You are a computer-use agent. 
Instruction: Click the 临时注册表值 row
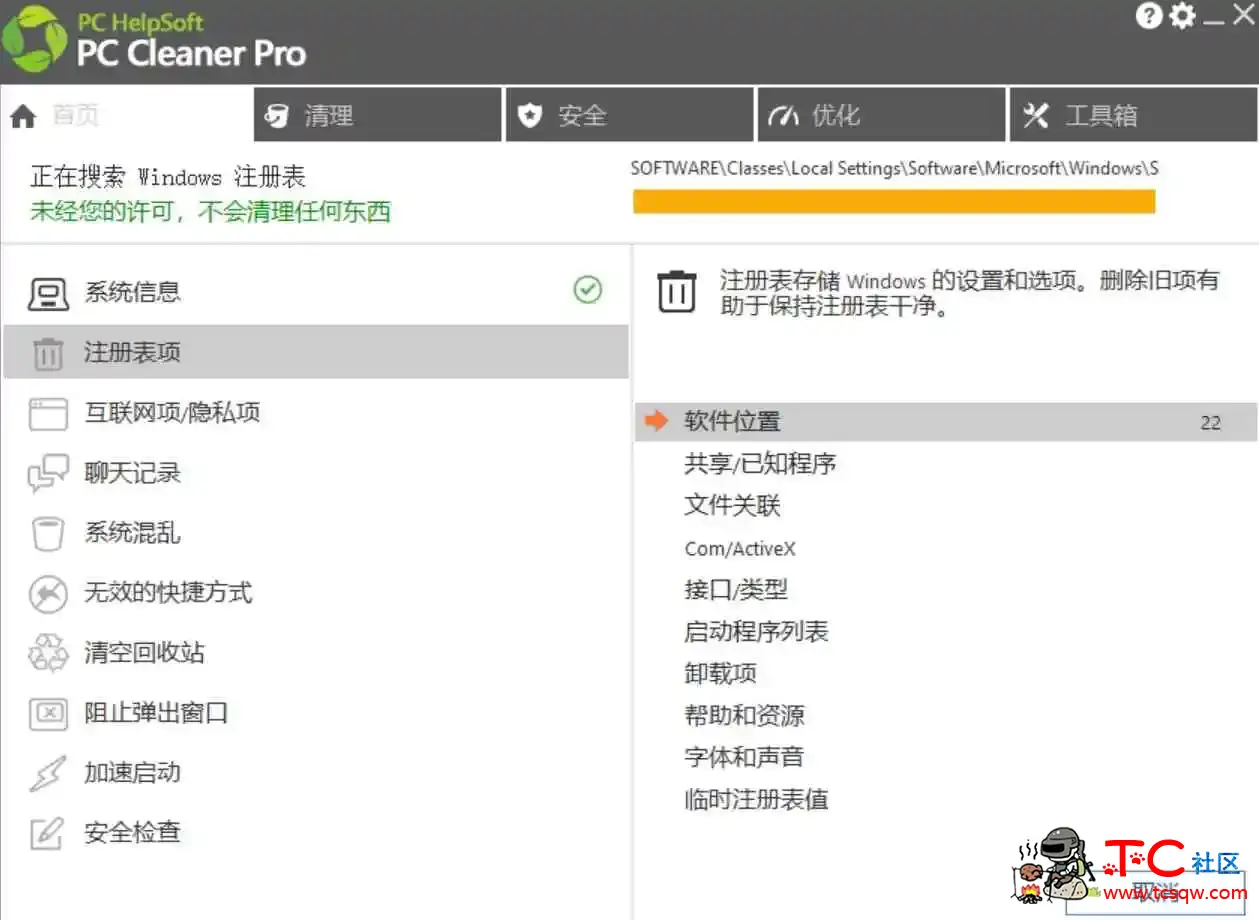[x=946, y=800]
